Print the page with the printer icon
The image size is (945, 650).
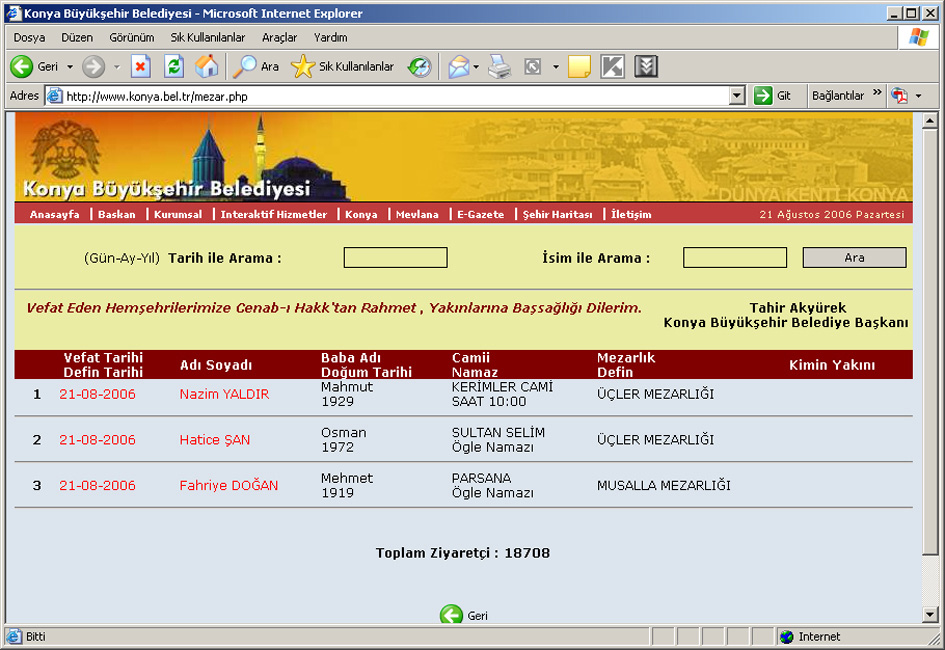tap(499, 66)
